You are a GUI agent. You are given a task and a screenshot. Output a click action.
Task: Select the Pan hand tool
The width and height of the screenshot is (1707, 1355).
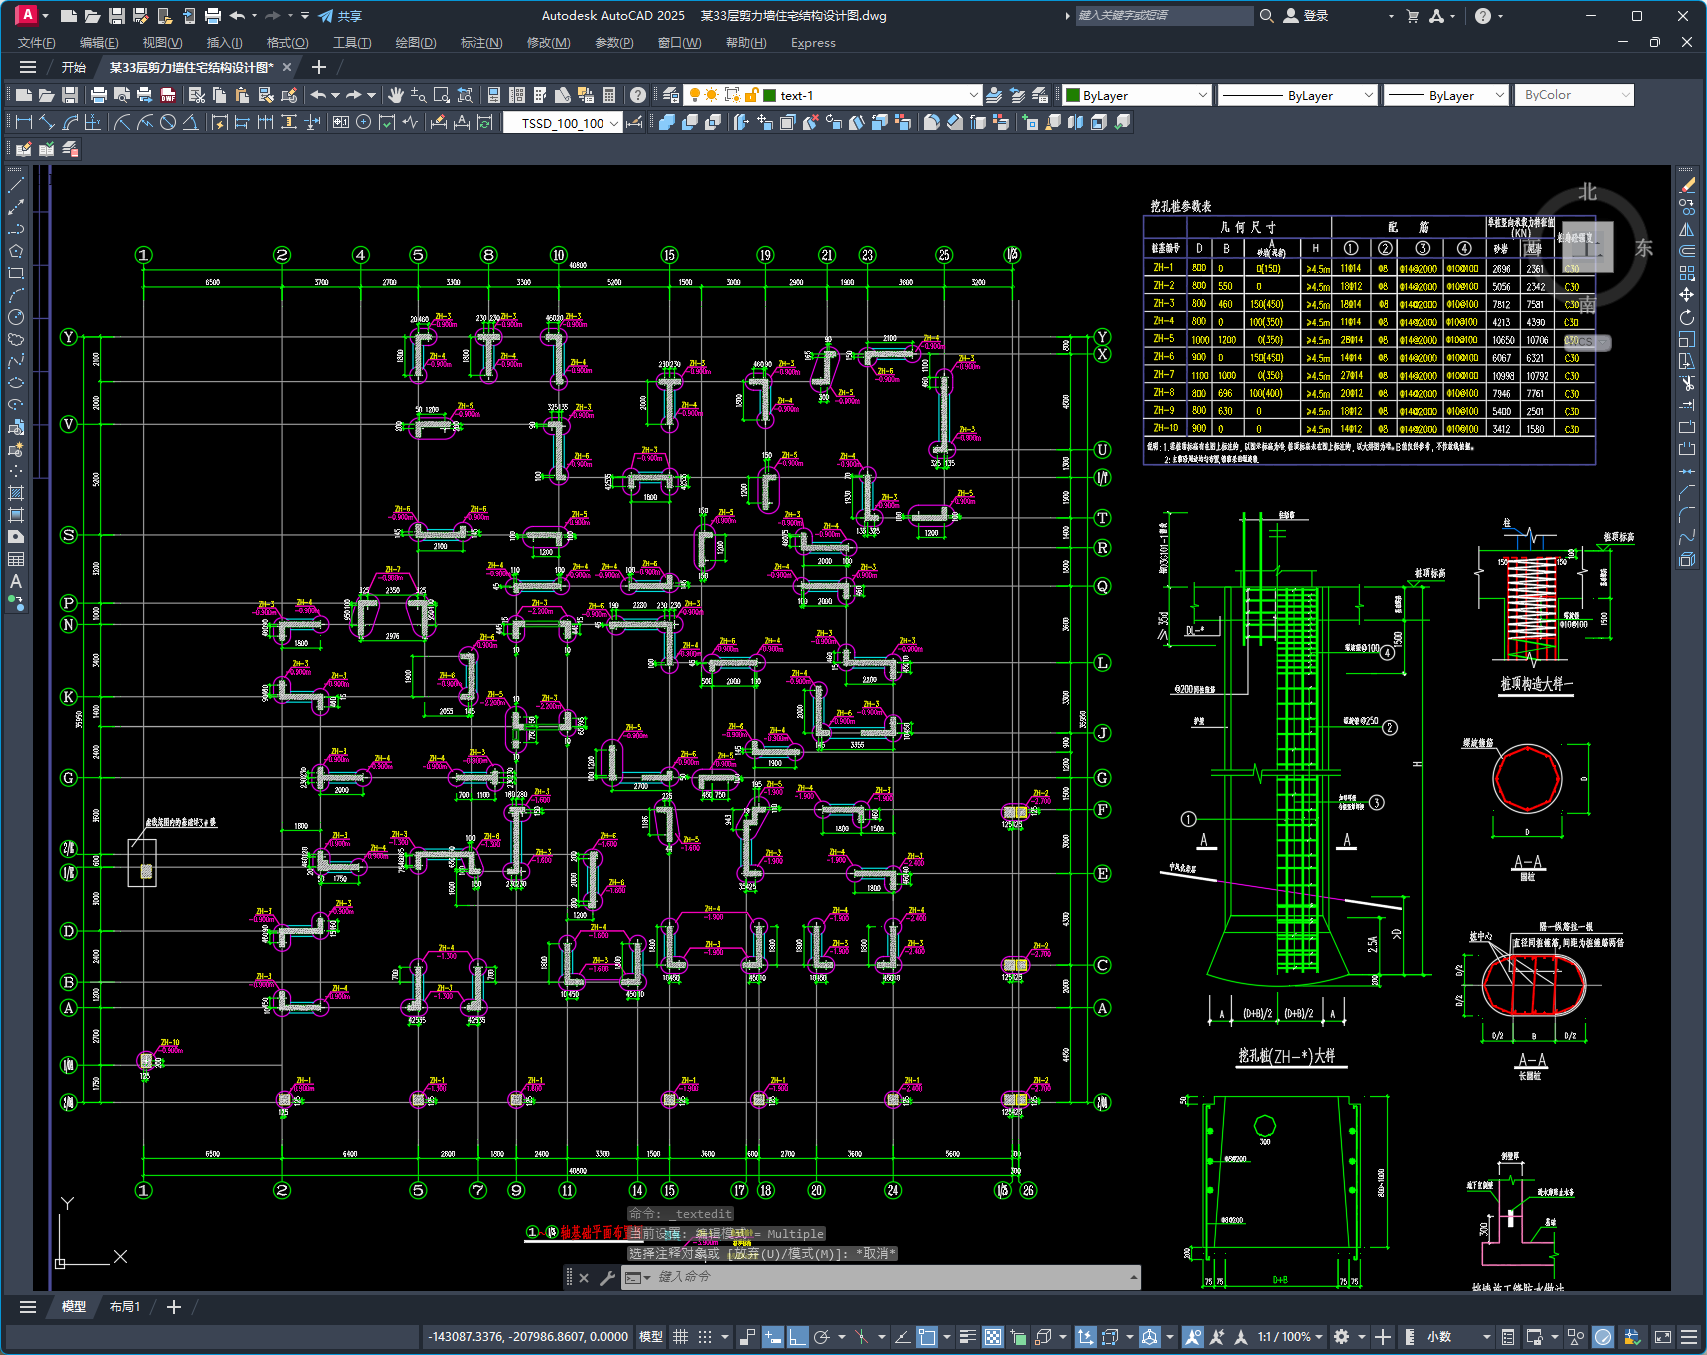(x=396, y=95)
